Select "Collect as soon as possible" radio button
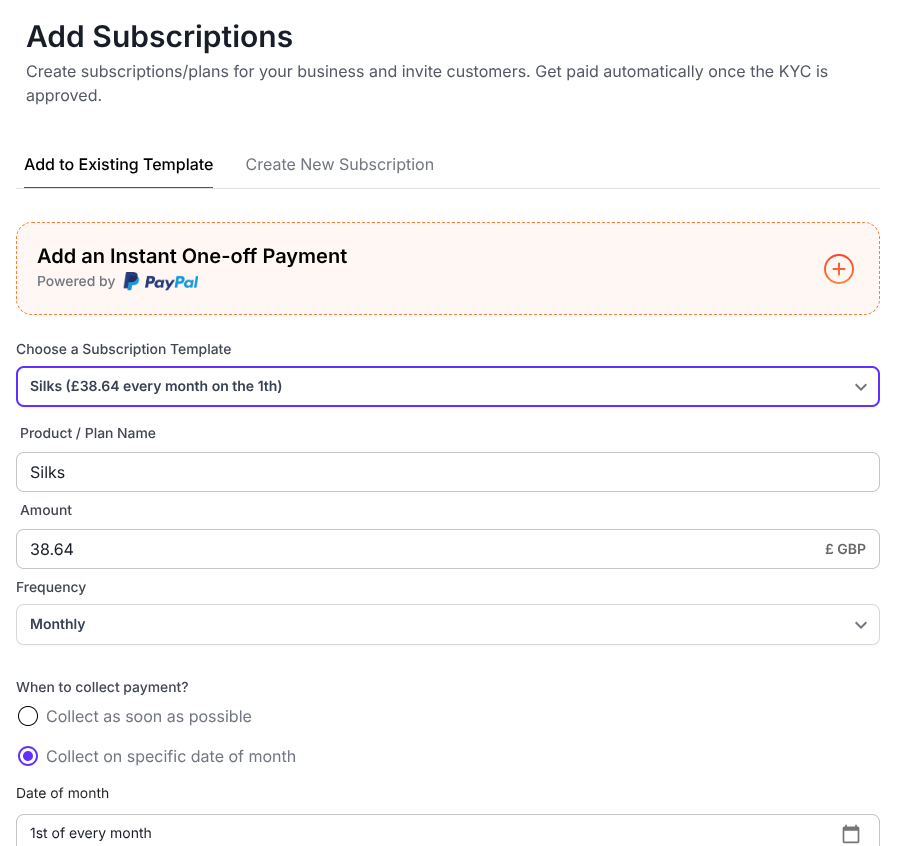The image size is (903, 846). (x=28, y=716)
